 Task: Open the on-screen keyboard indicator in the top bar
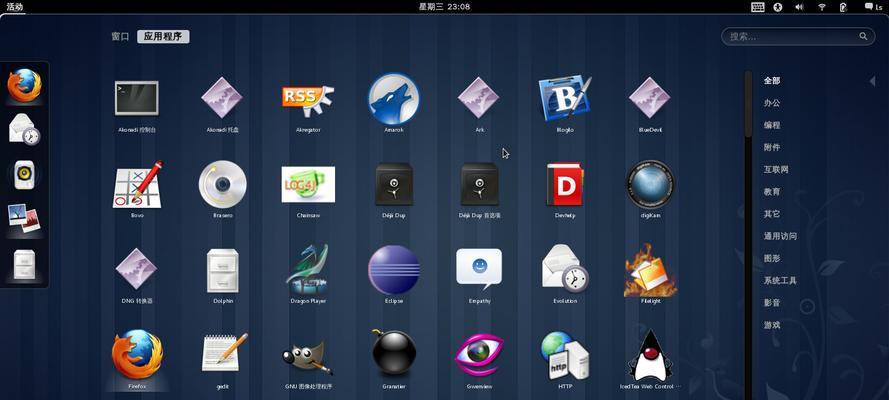pyautogui.click(x=758, y=7)
